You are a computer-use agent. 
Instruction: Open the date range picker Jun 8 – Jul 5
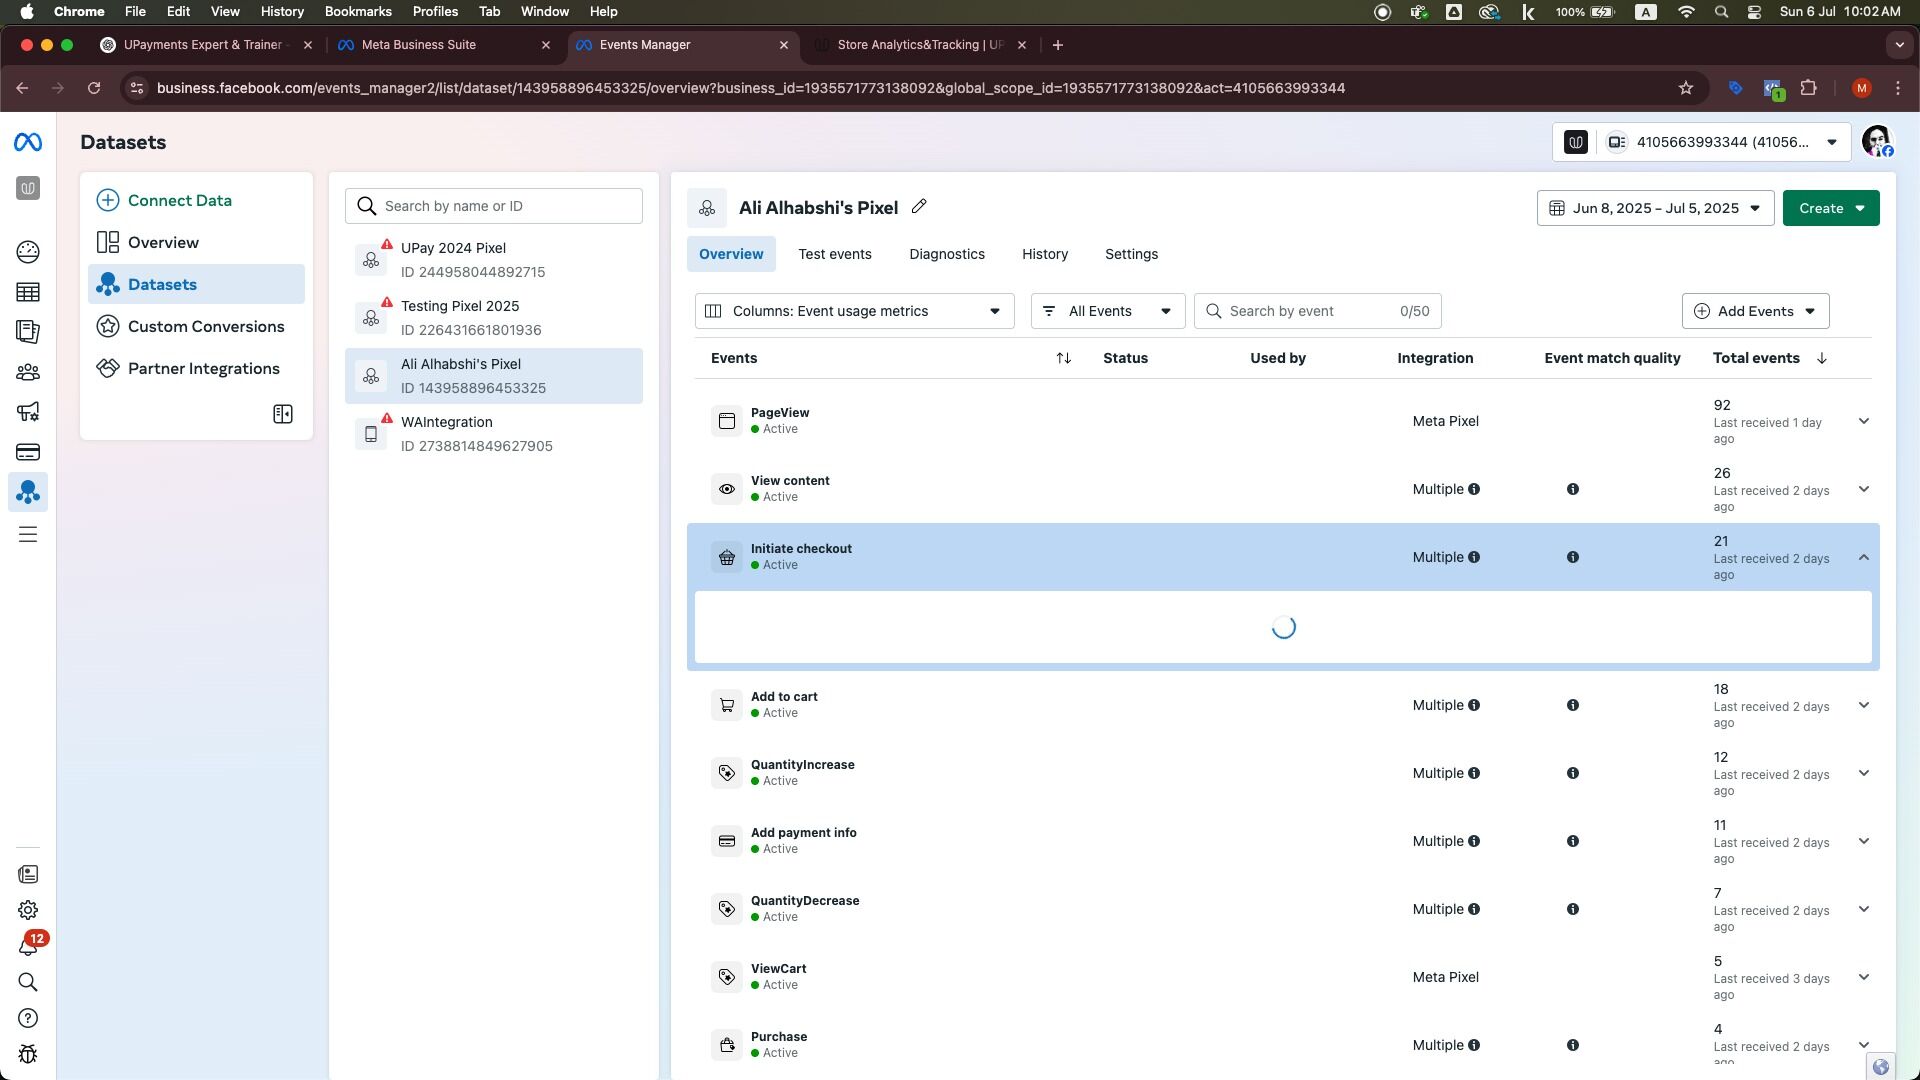tap(1655, 208)
